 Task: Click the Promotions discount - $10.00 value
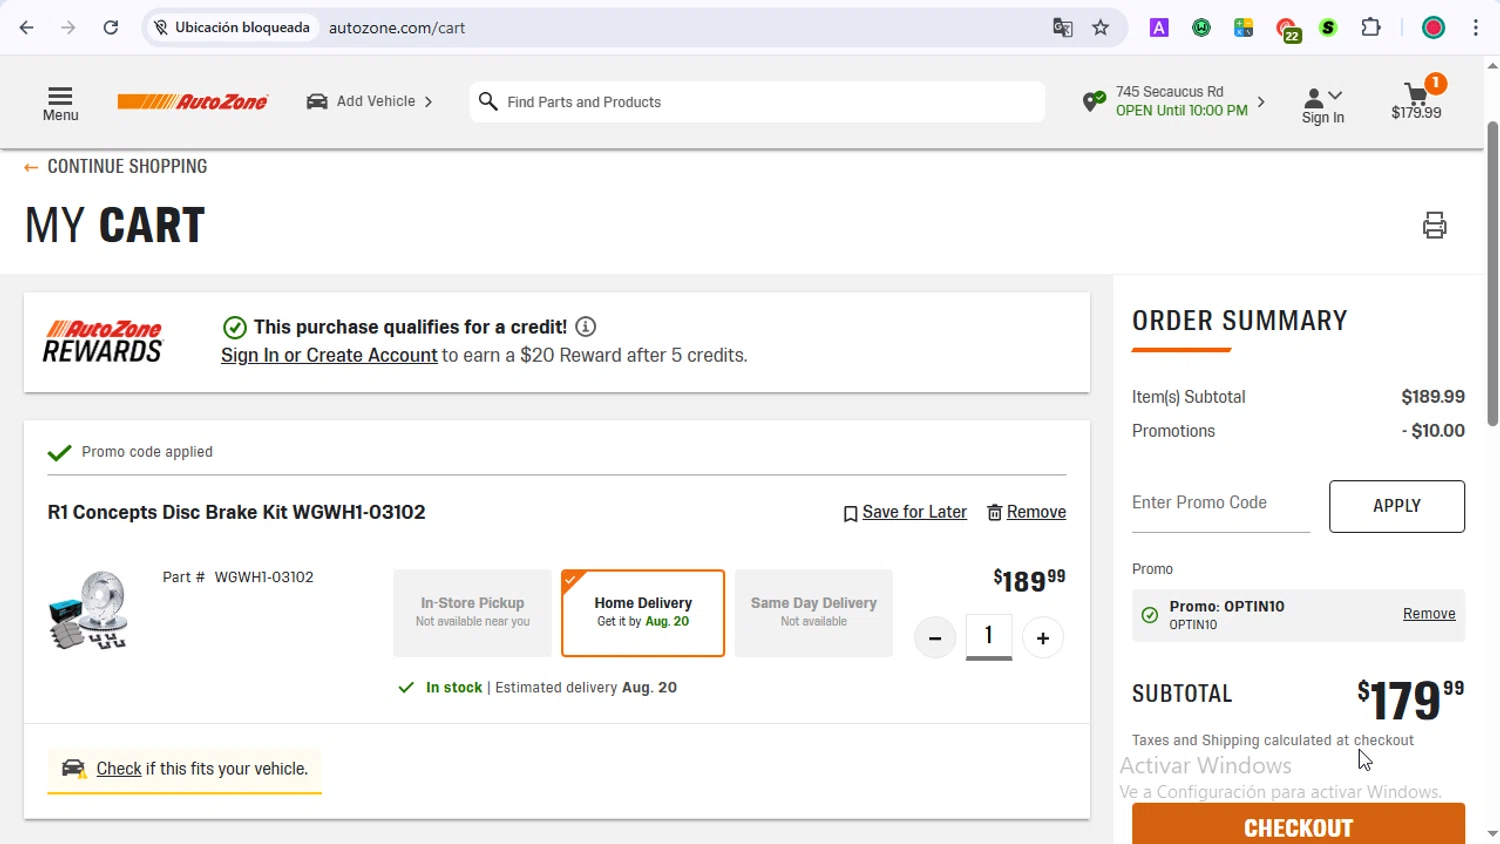point(1433,431)
